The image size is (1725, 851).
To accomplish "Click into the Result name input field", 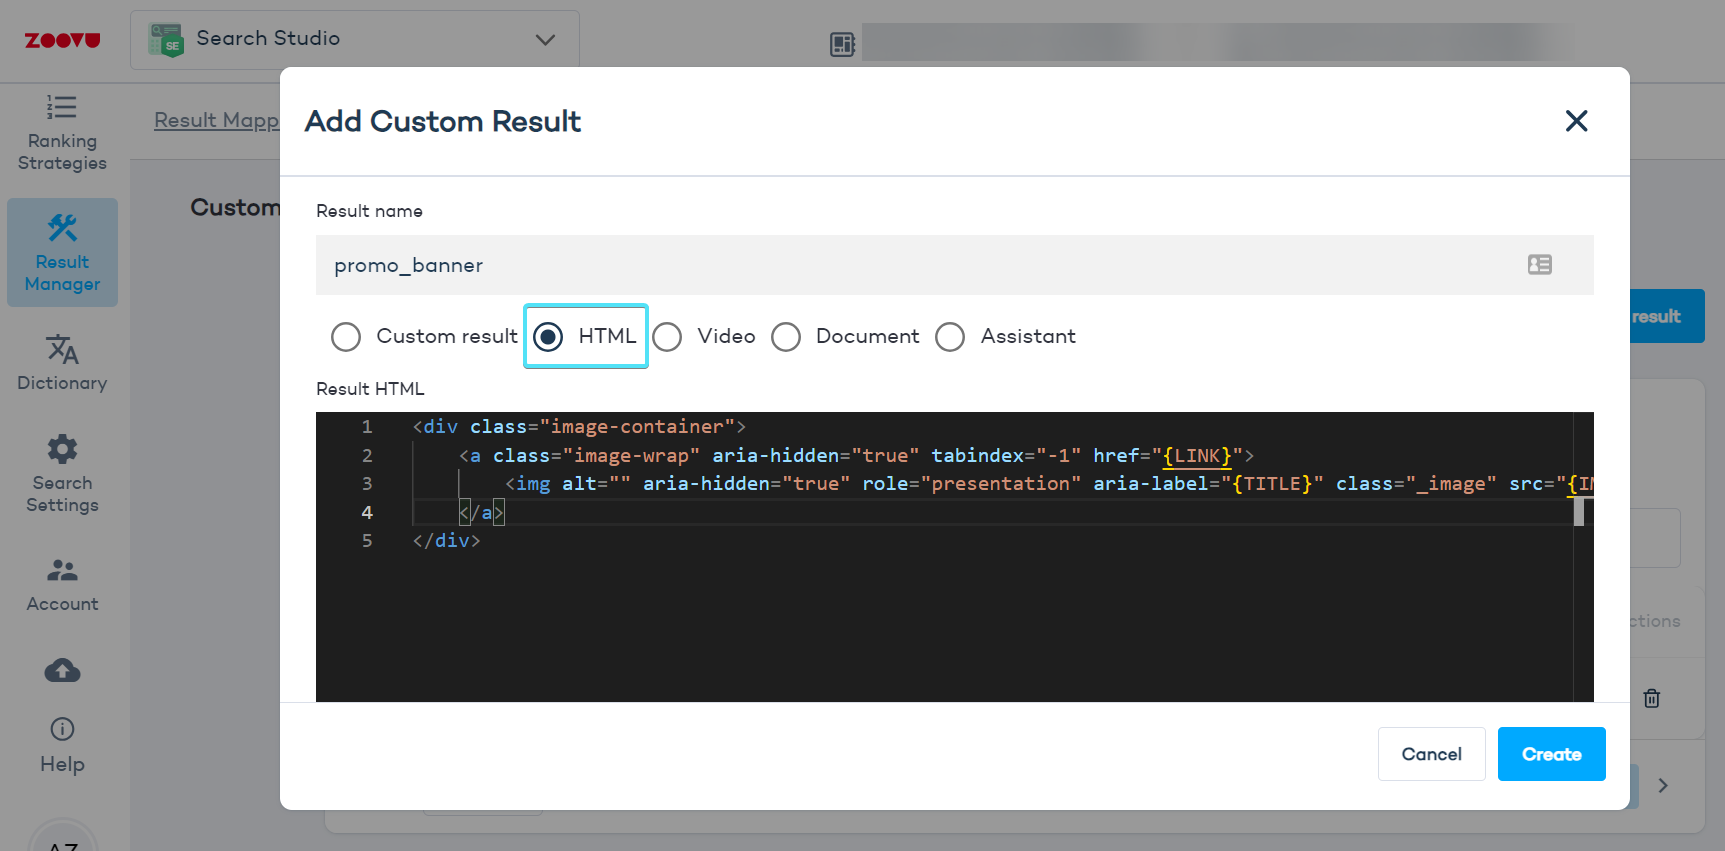I will coord(900,265).
